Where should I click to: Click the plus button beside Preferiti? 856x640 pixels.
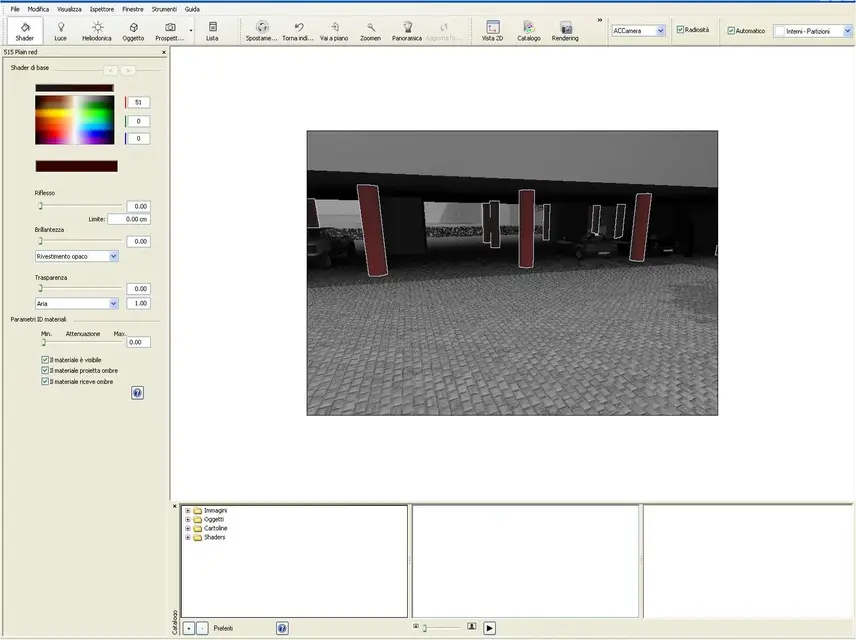coord(189,628)
